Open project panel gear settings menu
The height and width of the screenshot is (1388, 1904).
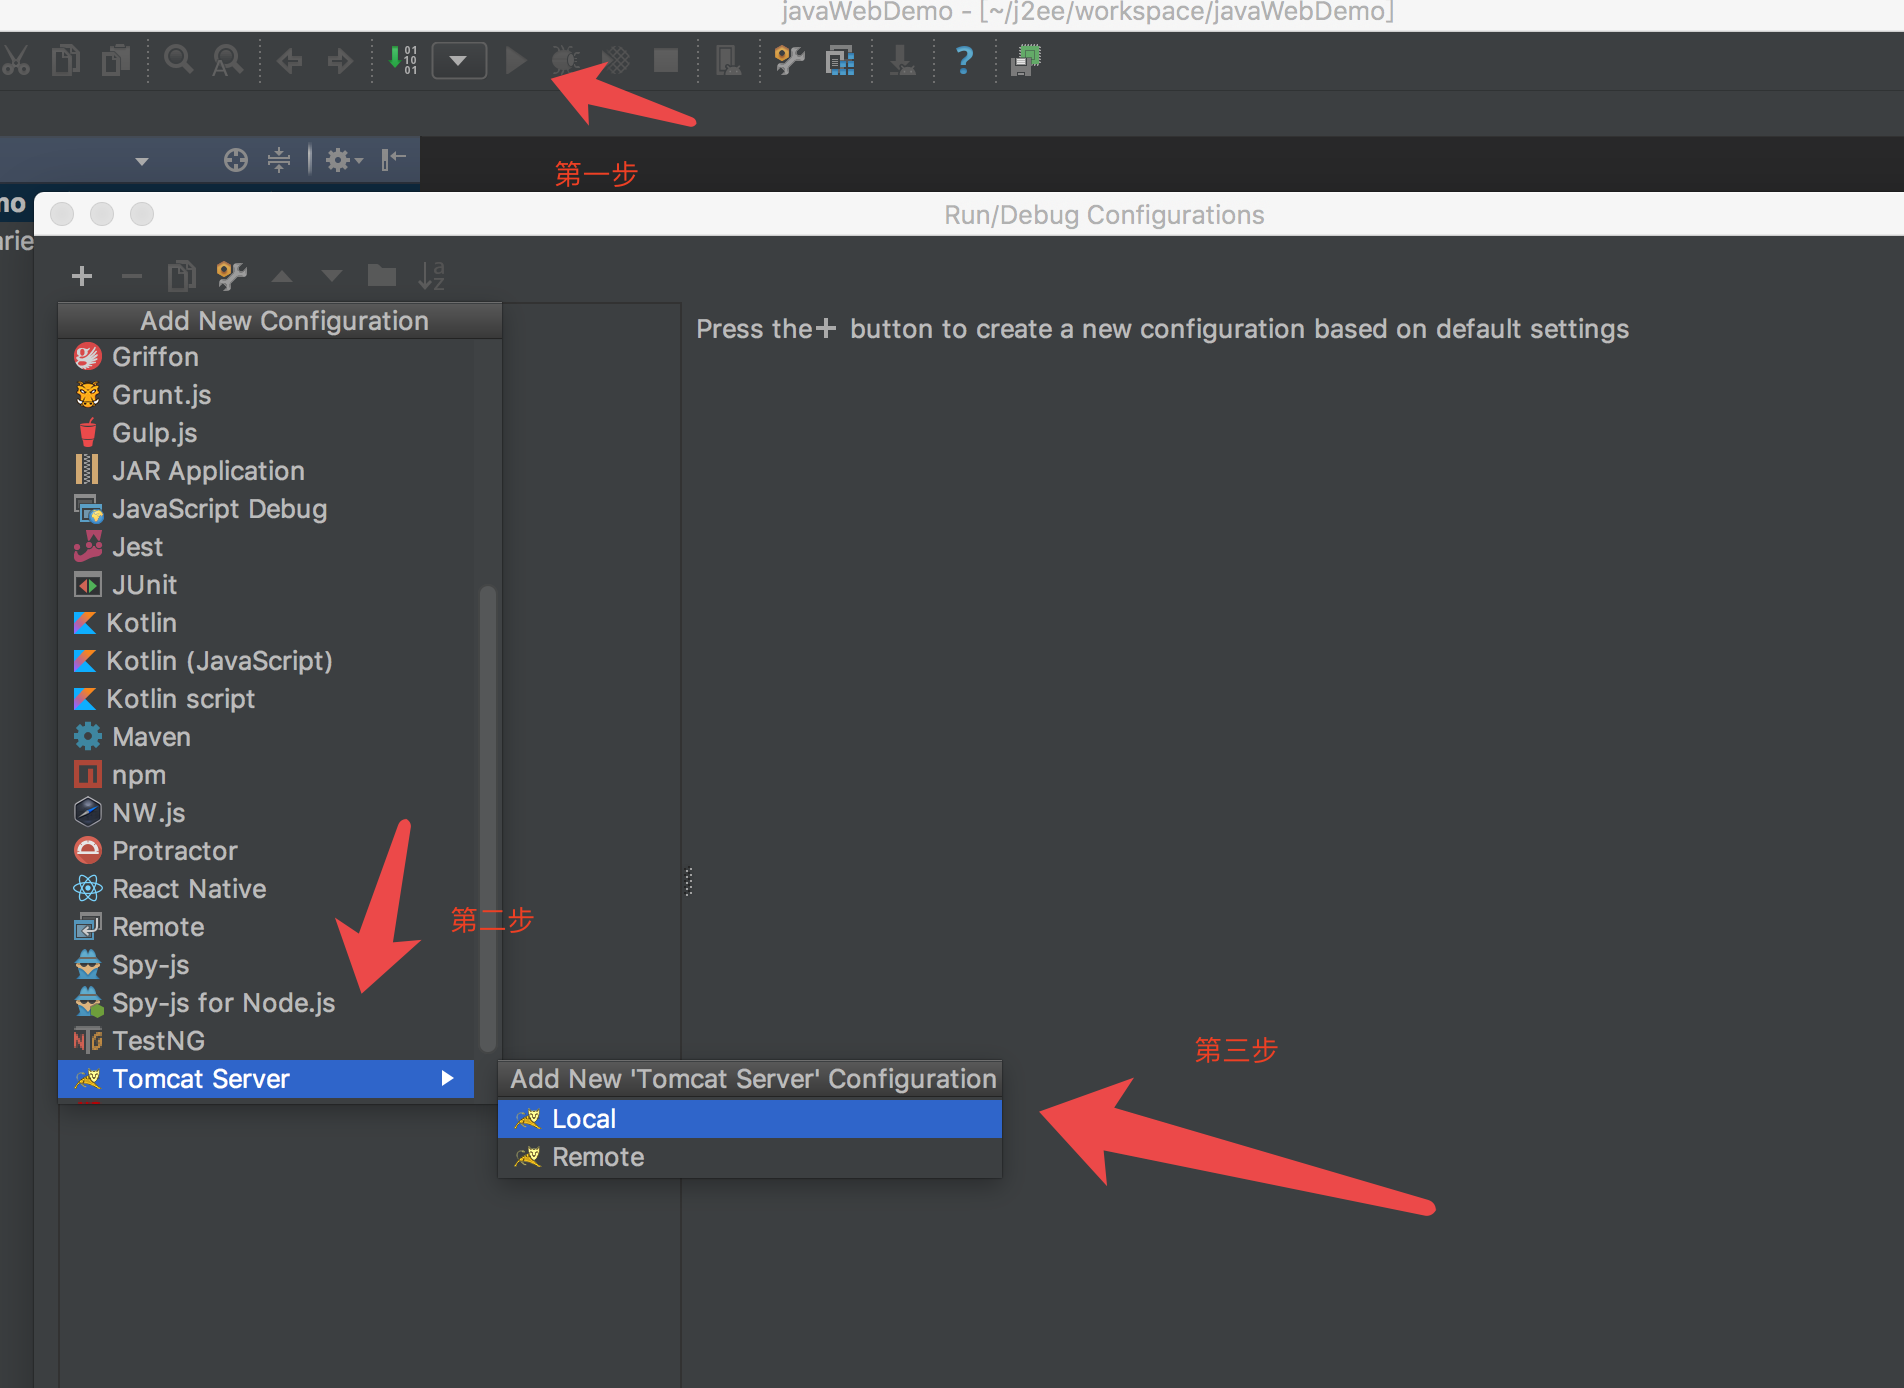(x=343, y=160)
